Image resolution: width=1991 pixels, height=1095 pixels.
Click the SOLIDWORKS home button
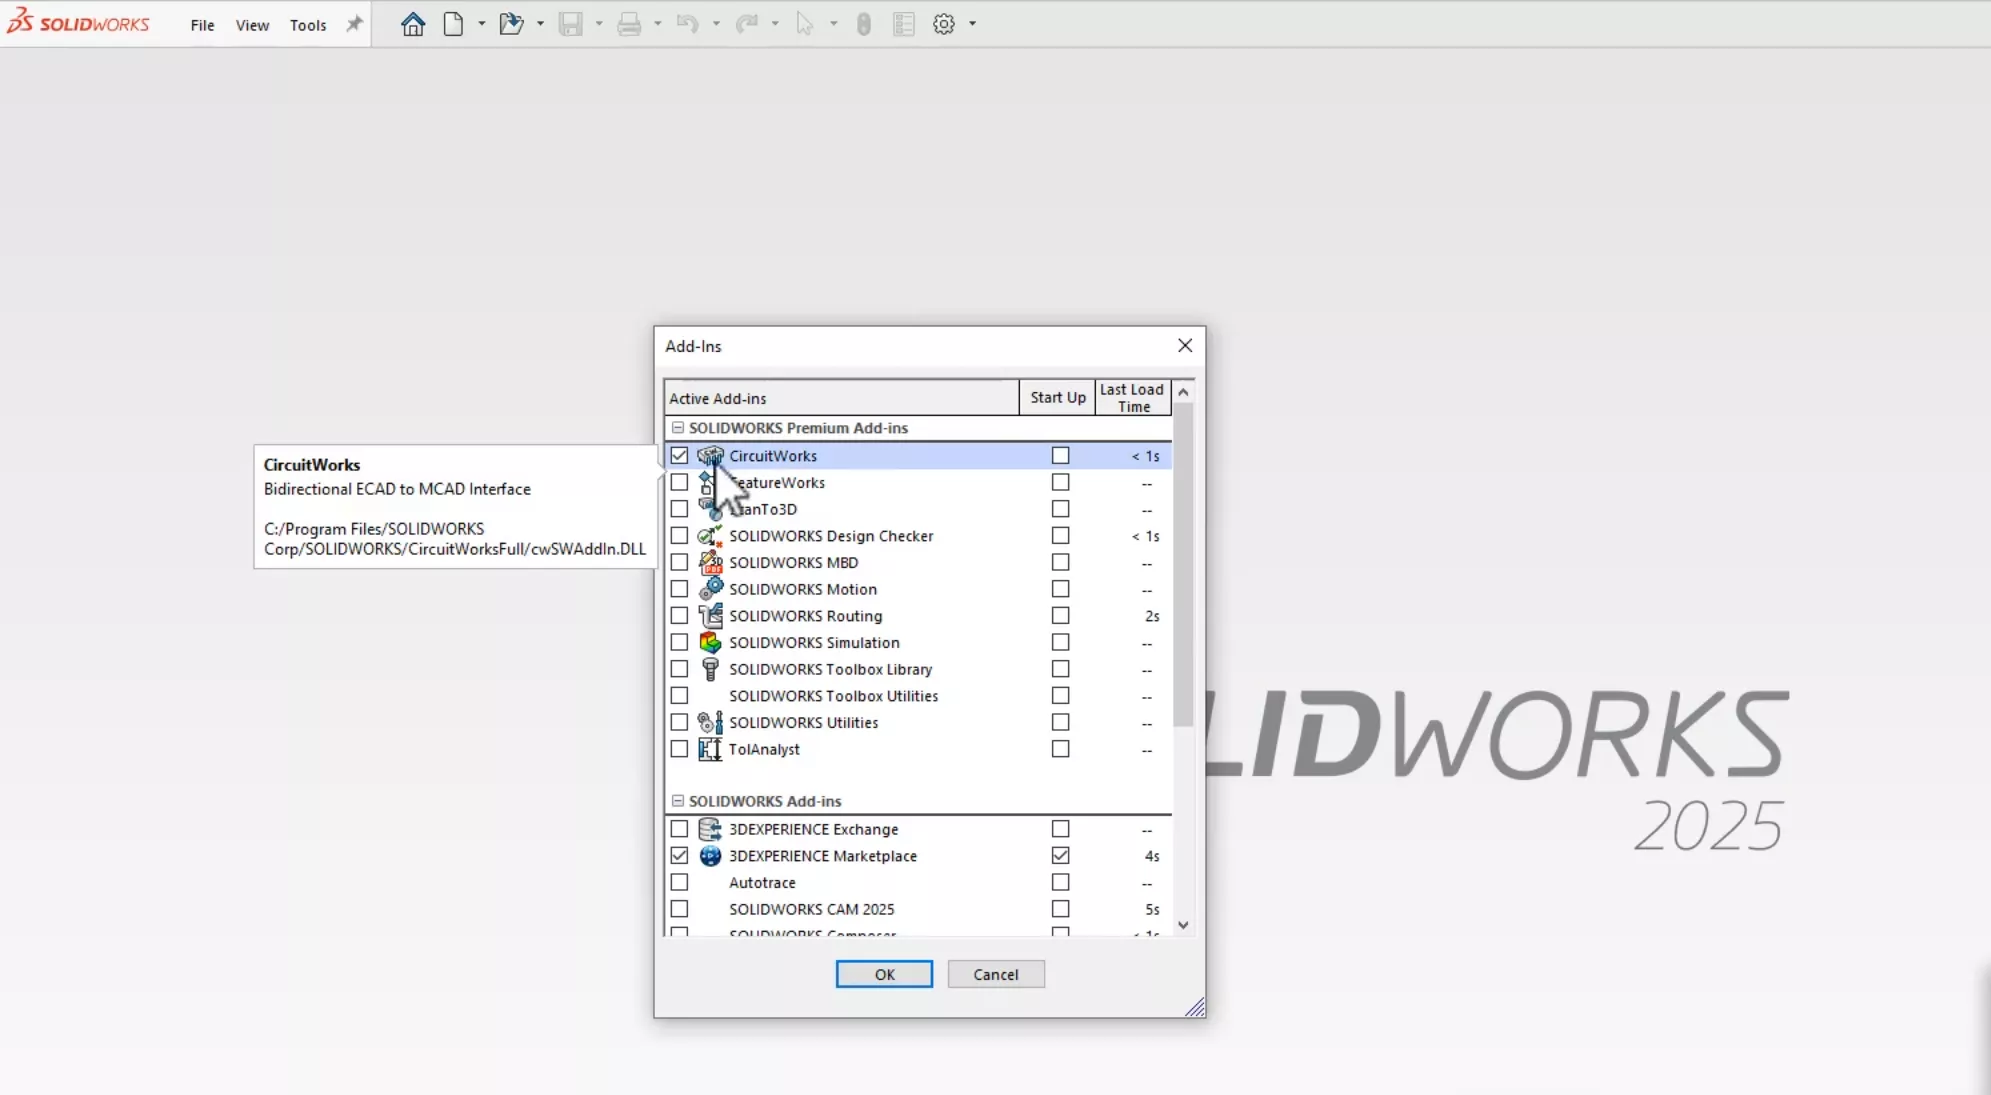412,24
